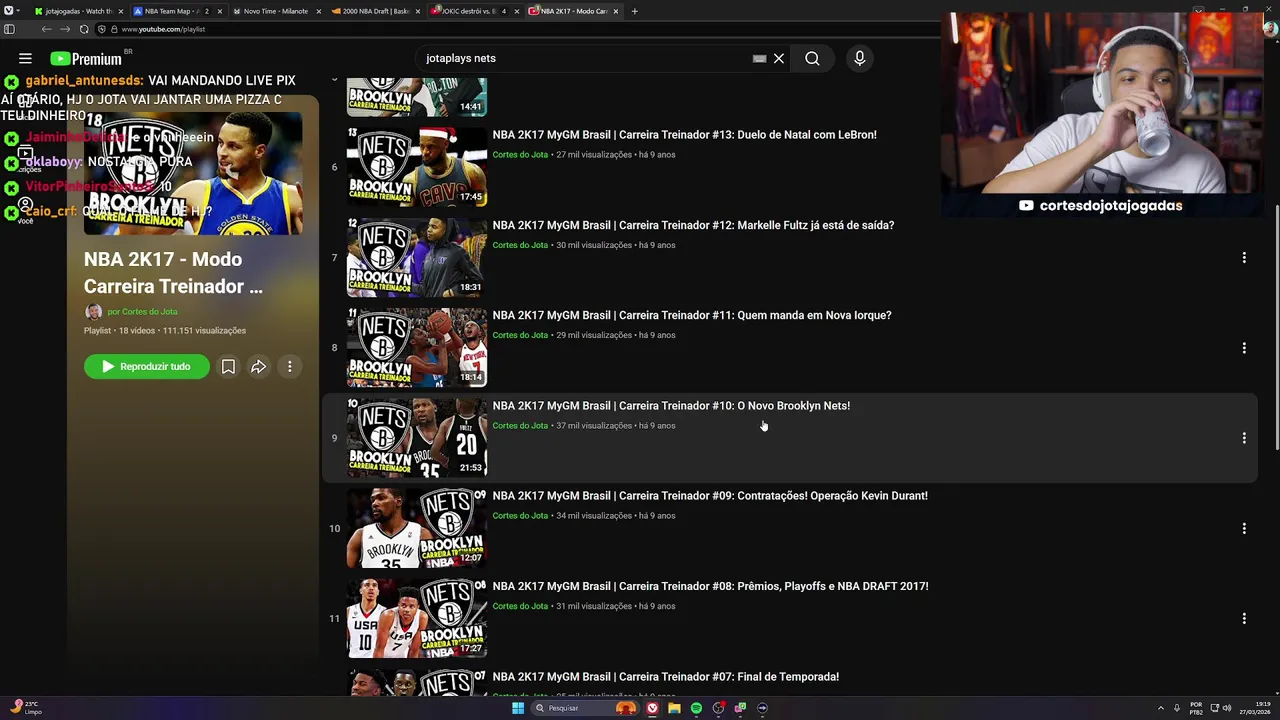1280x720 pixels.
Task: Open thumbnail of video #09 with 12:07 duration
Action: click(417, 528)
